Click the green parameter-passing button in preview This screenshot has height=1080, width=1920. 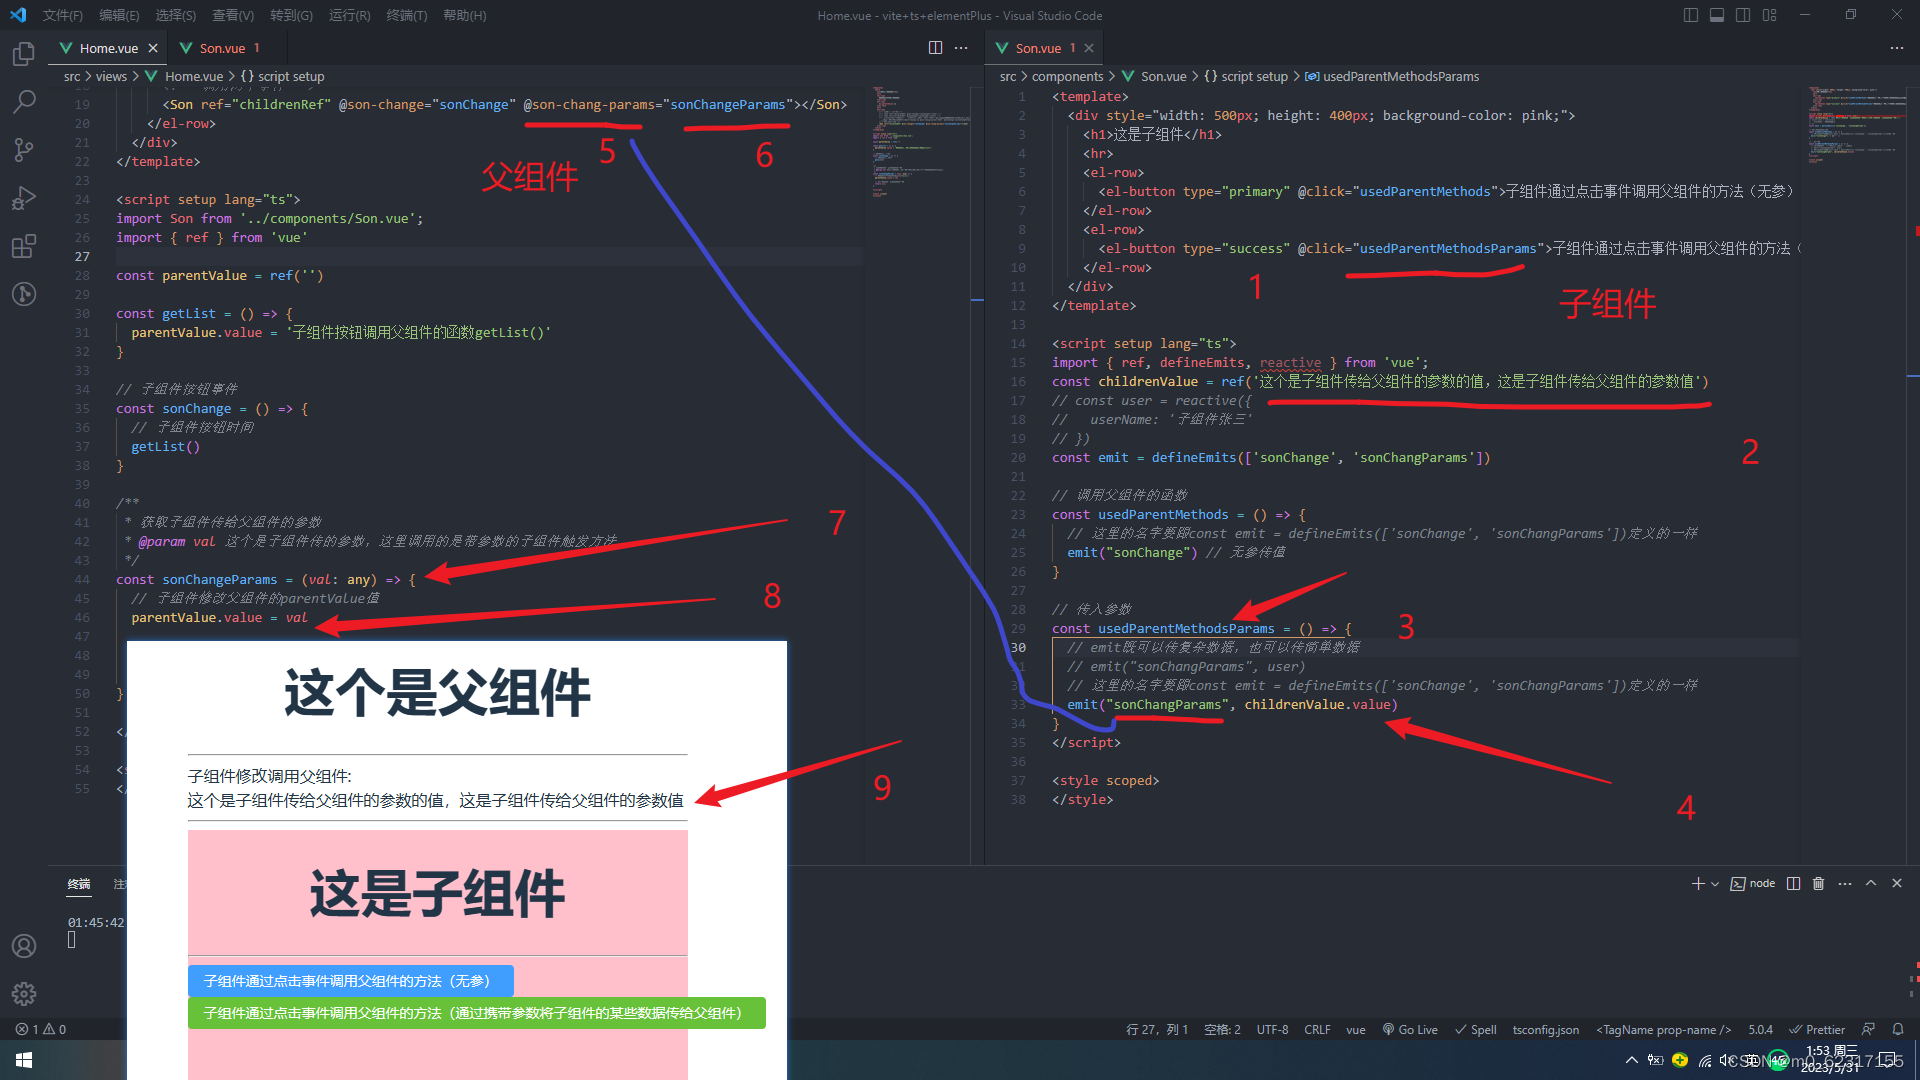click(x=476, y=1013)
